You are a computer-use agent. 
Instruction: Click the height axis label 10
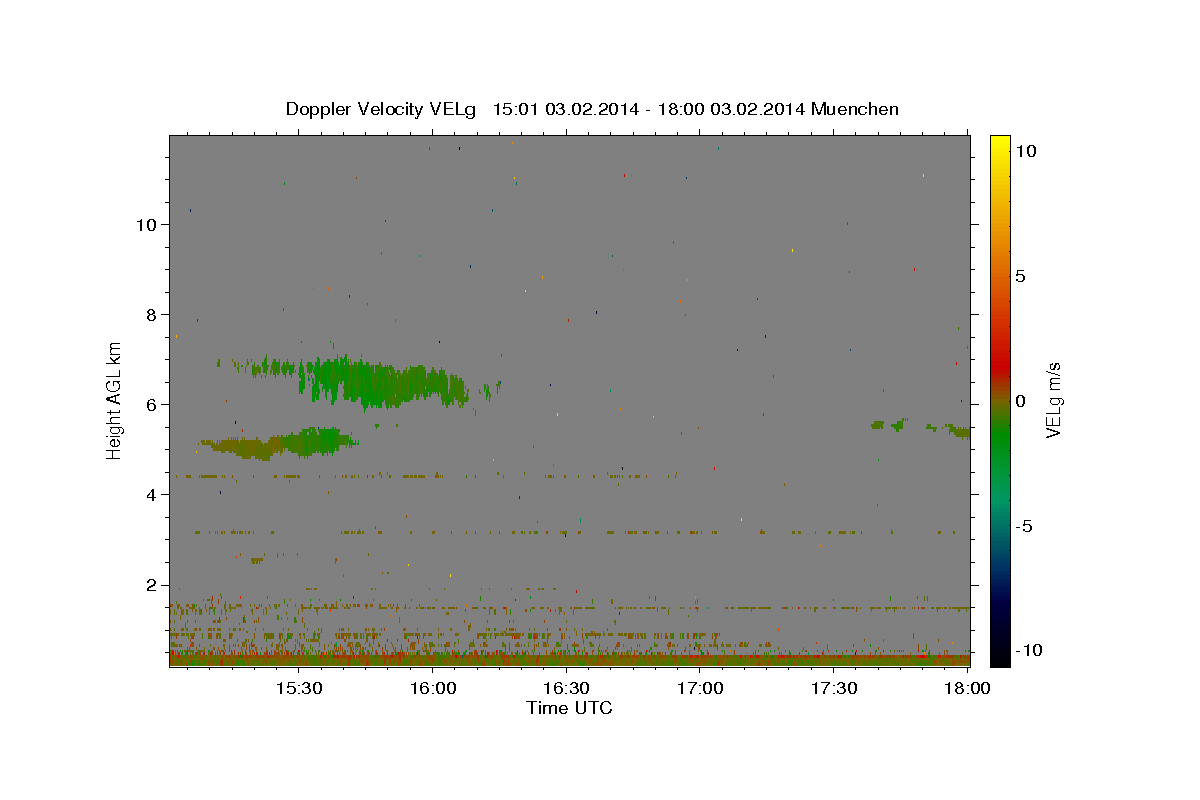click(147, 225)
